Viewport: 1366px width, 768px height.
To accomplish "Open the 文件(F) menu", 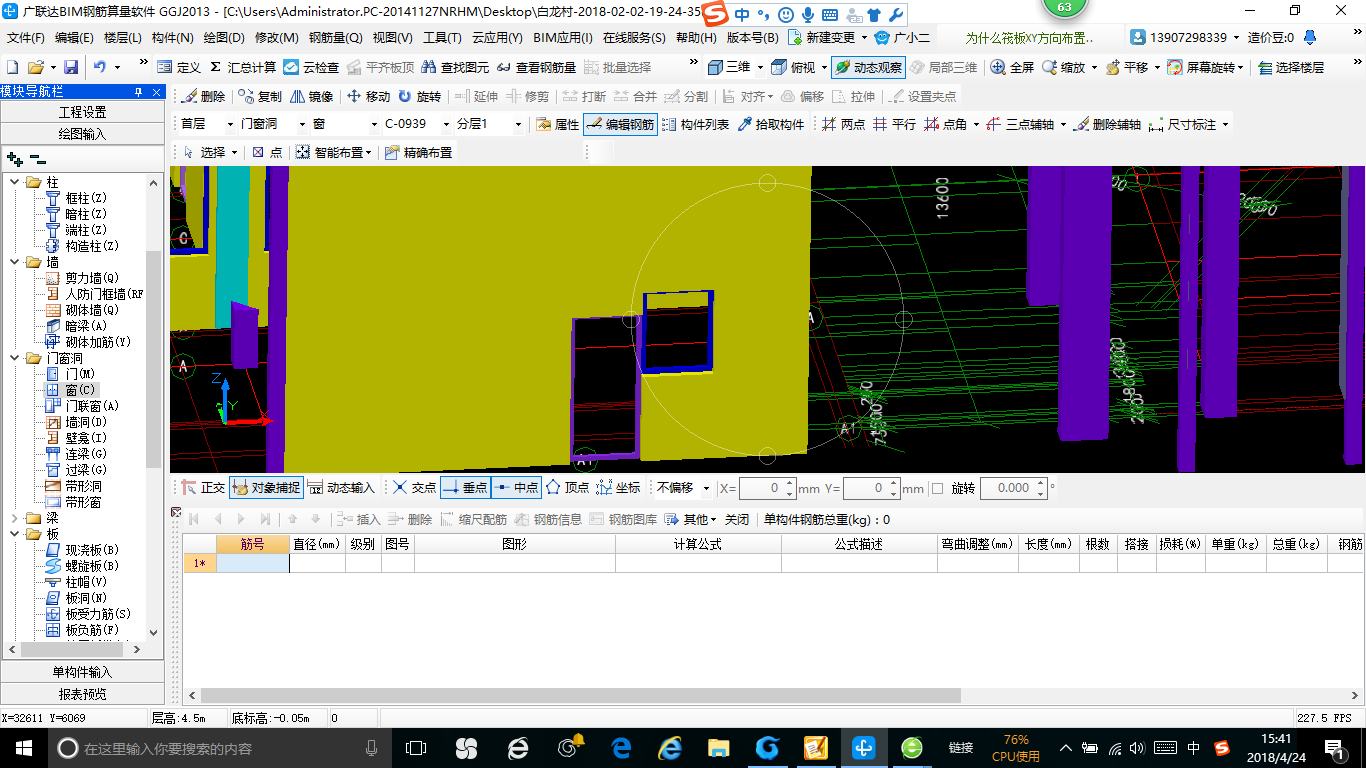I will [x=26, y=38].
